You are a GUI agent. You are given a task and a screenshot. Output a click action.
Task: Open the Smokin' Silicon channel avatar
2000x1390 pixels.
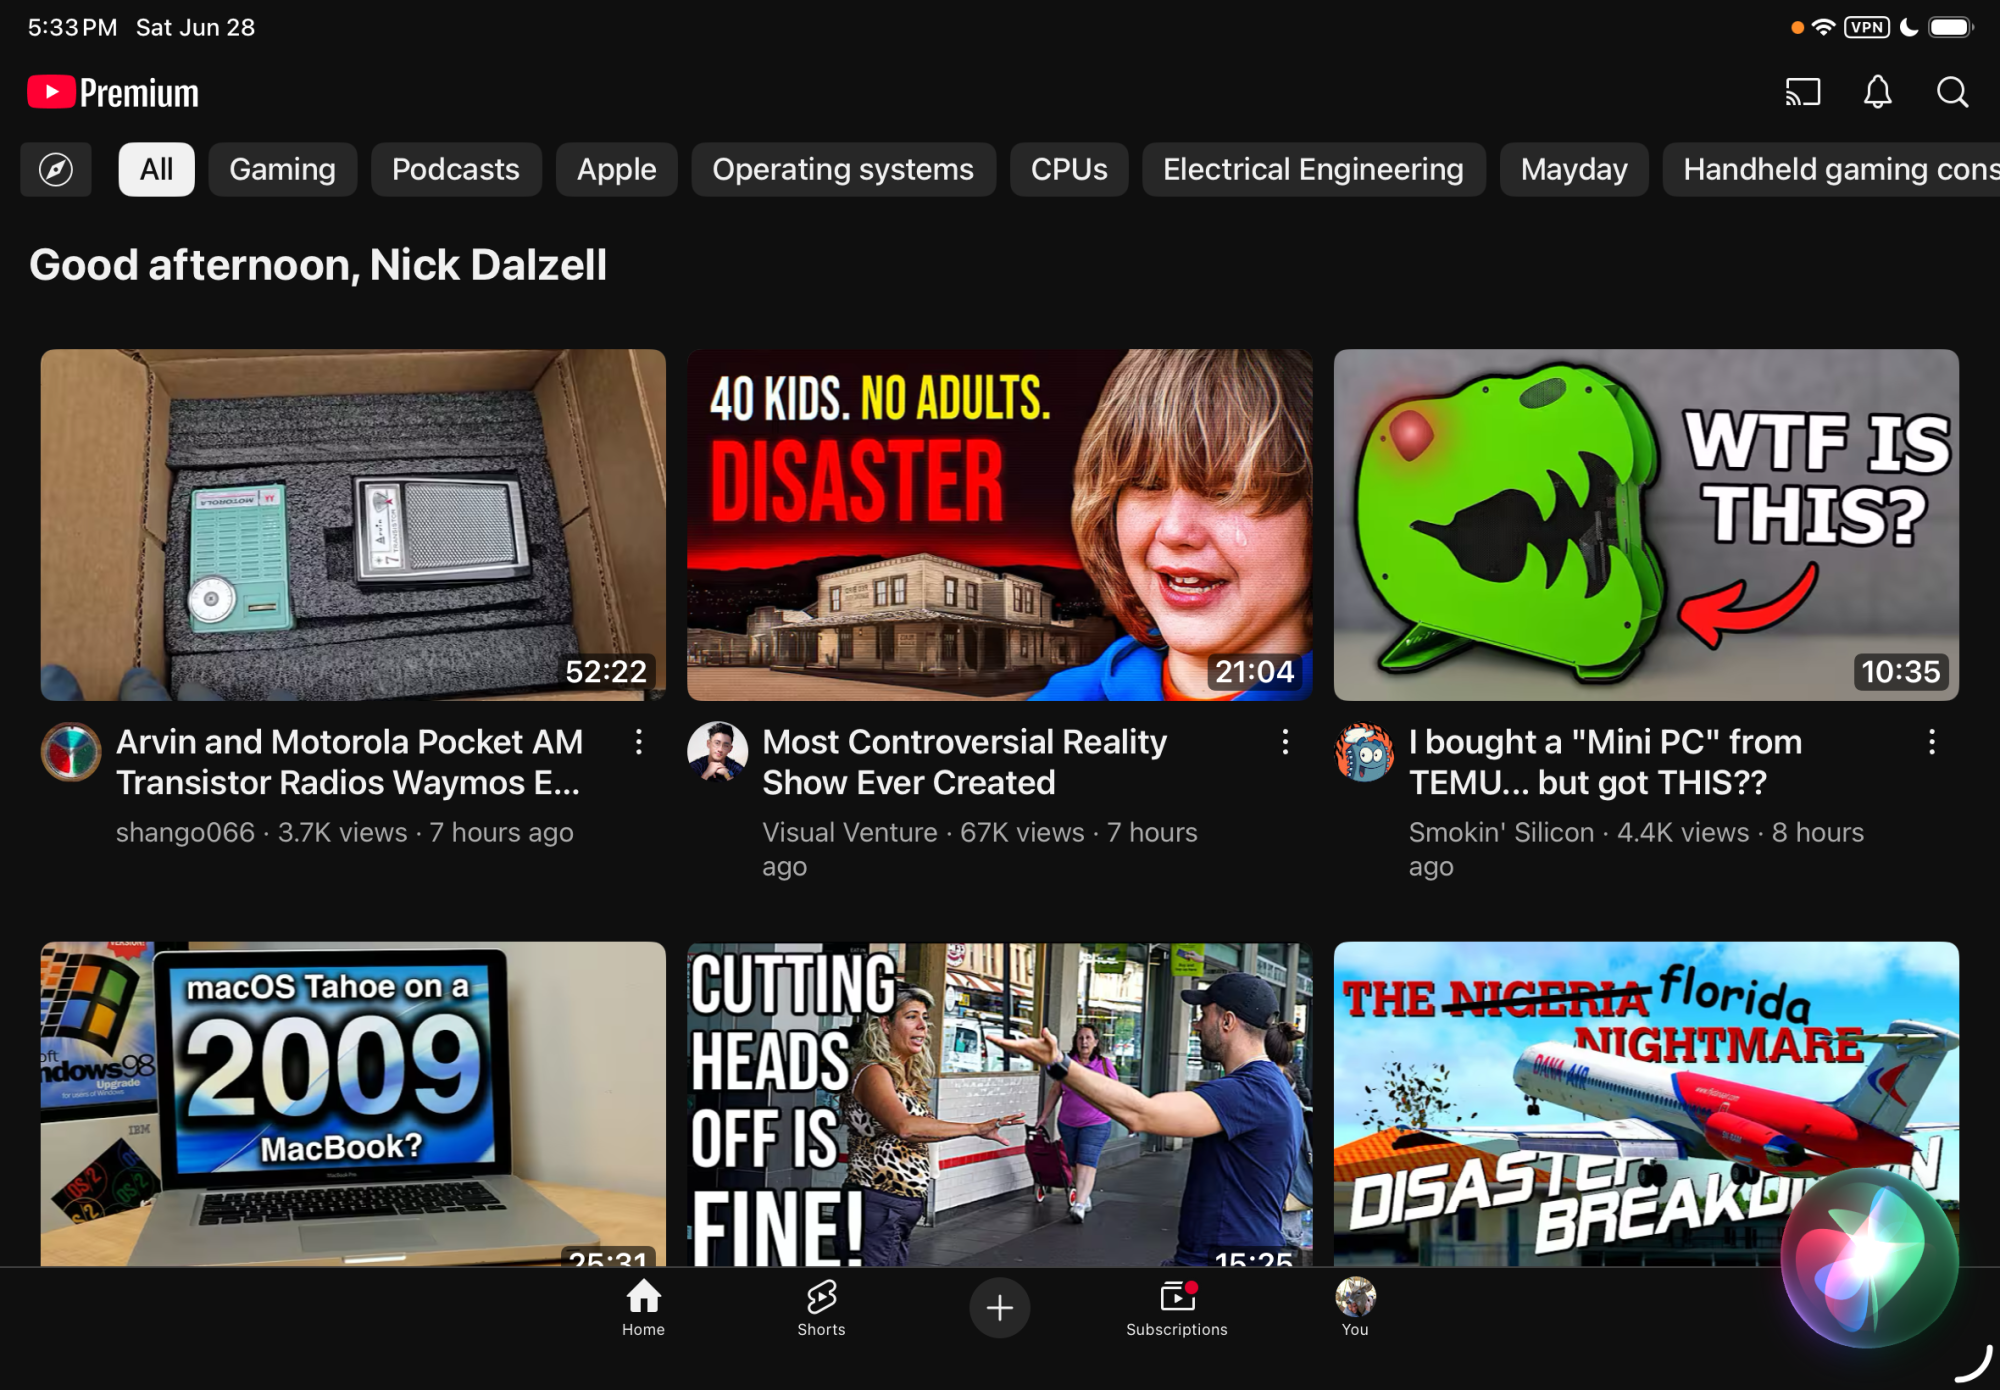click(1364, 752)
